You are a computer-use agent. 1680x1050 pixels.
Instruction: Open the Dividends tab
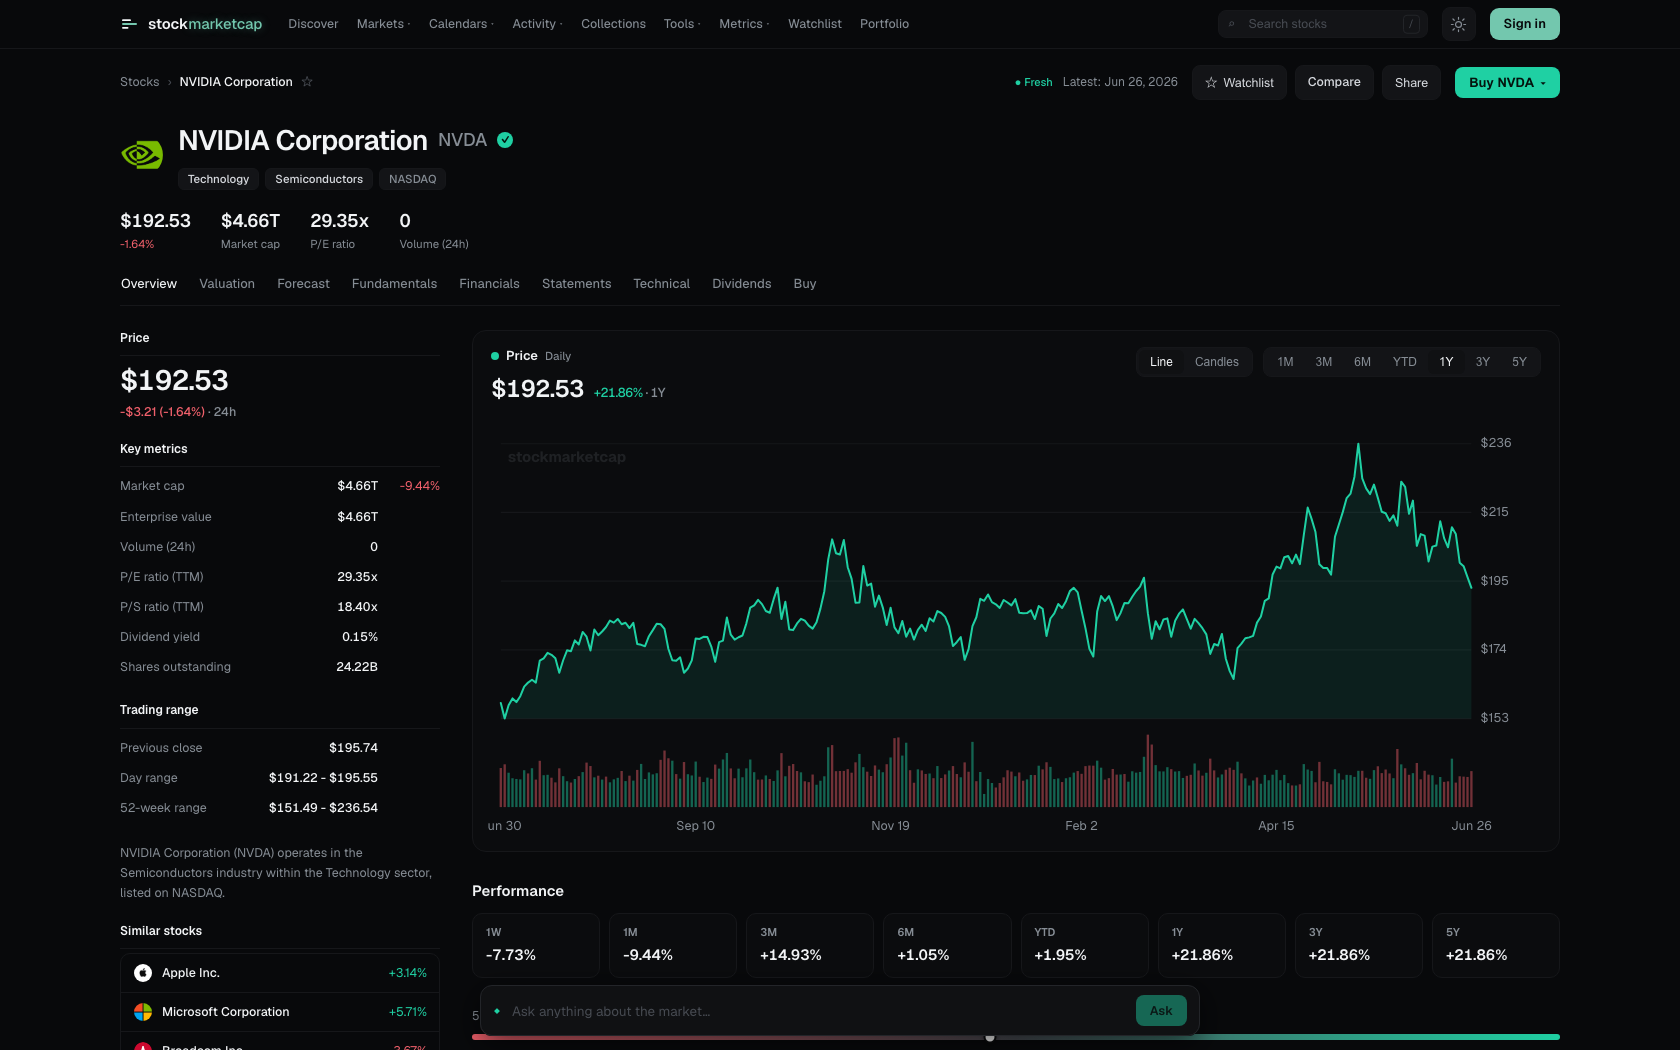coord(741,284)
